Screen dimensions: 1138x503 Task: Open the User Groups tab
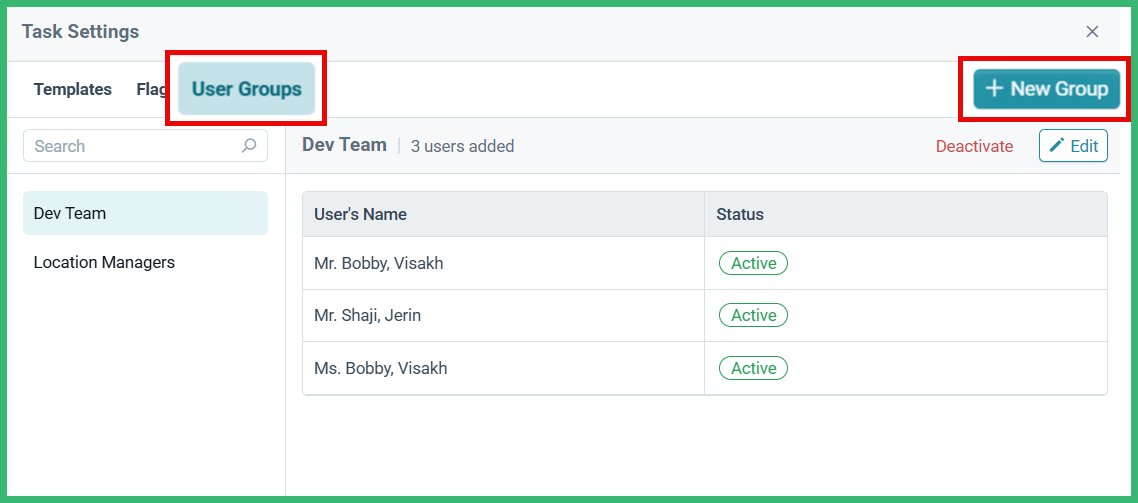tap(247, 89)
